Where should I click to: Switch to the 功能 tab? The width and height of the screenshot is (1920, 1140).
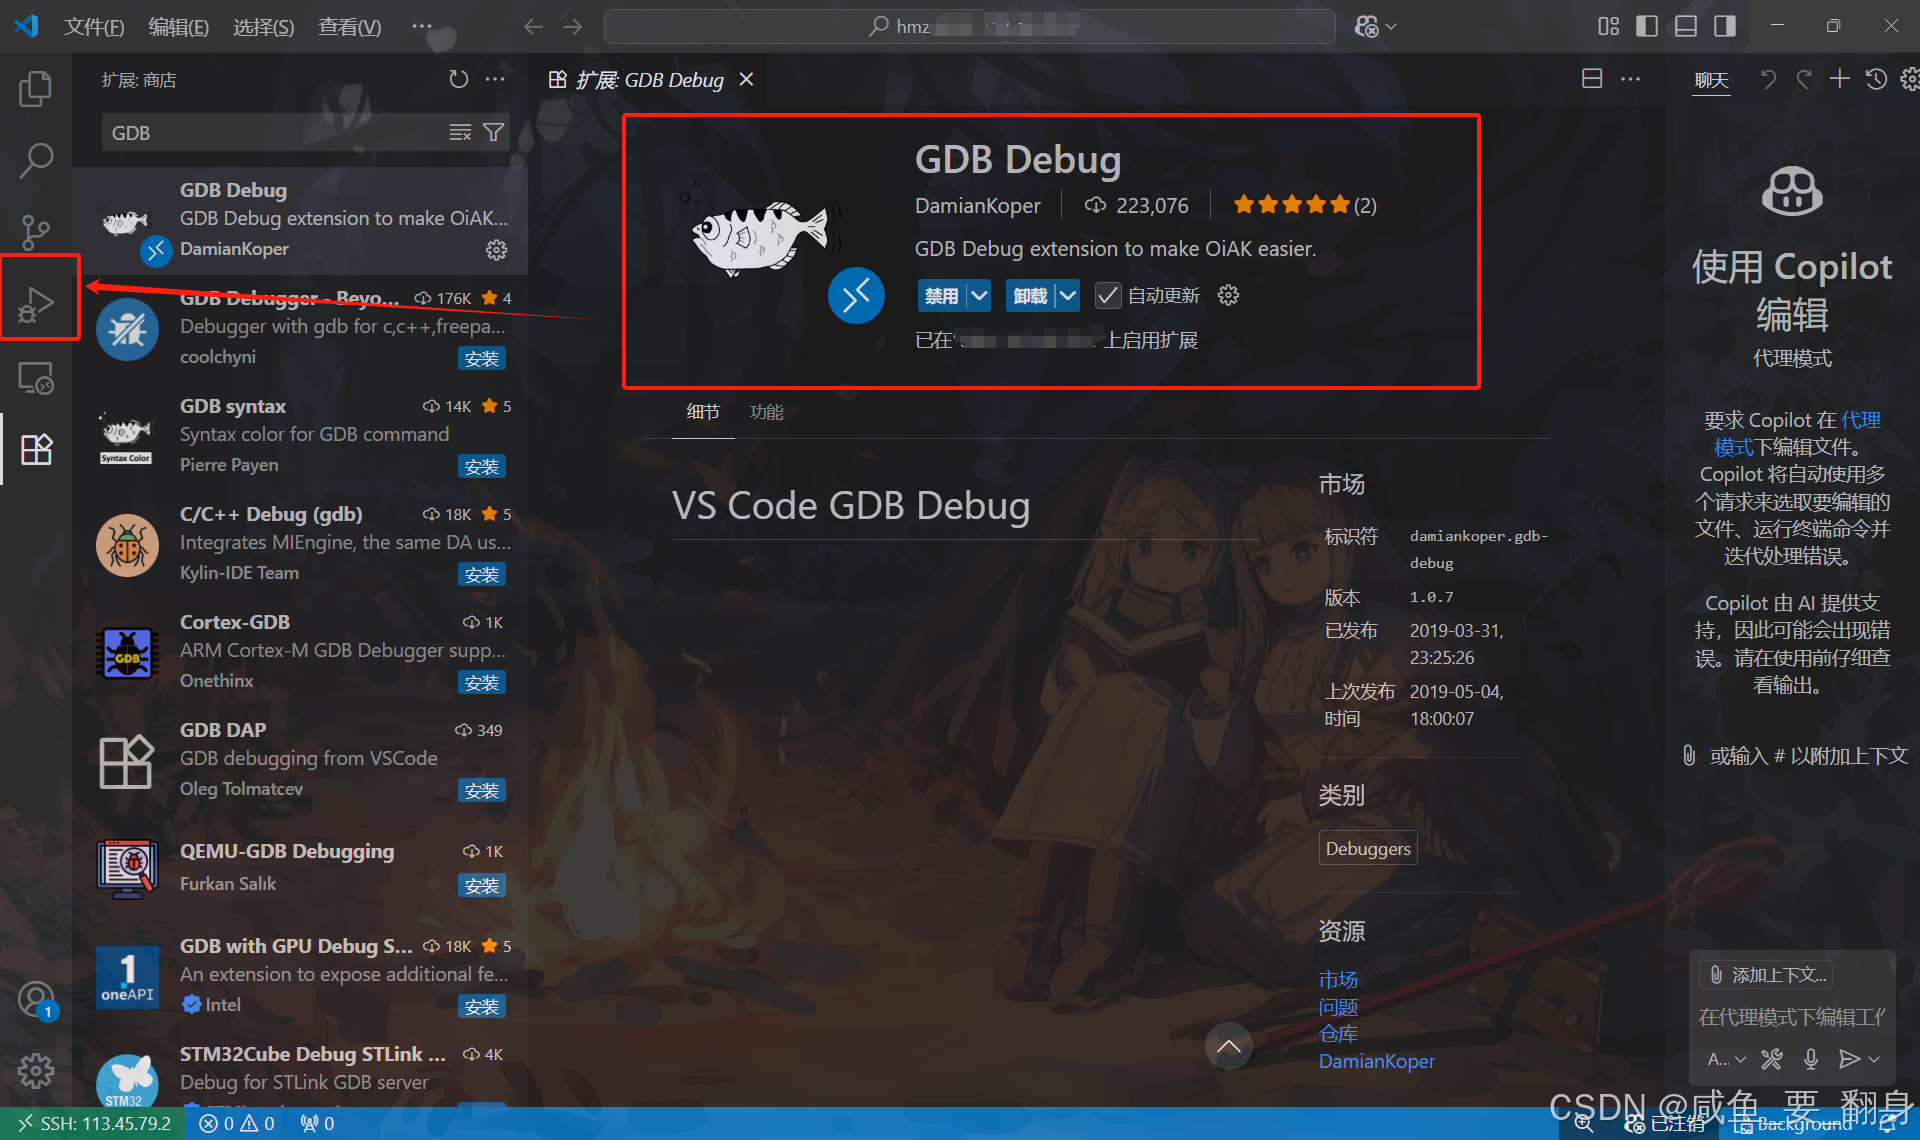767,412
